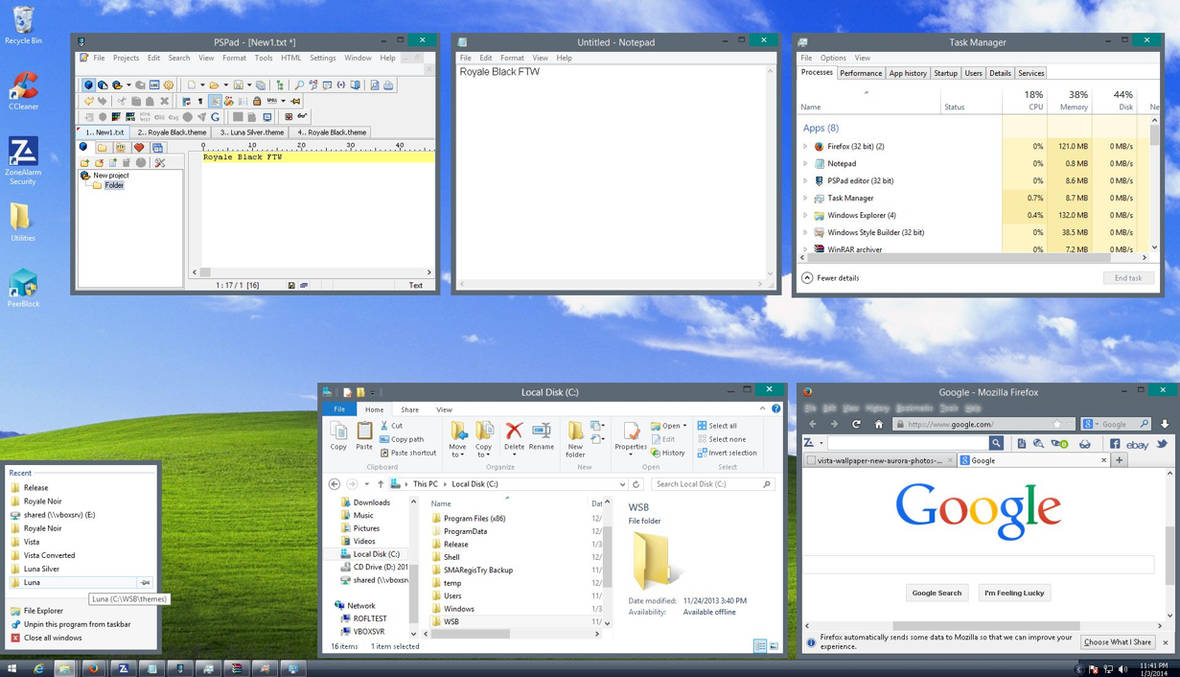Launch Firefox from the taskbar
The image size is (1180, 677).
[93, 667]
